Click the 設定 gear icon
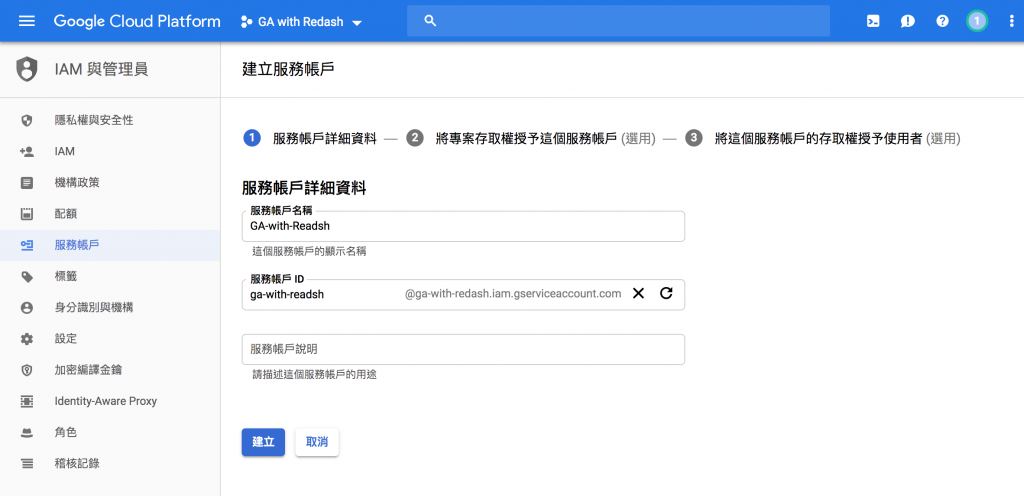 point(27,339)
